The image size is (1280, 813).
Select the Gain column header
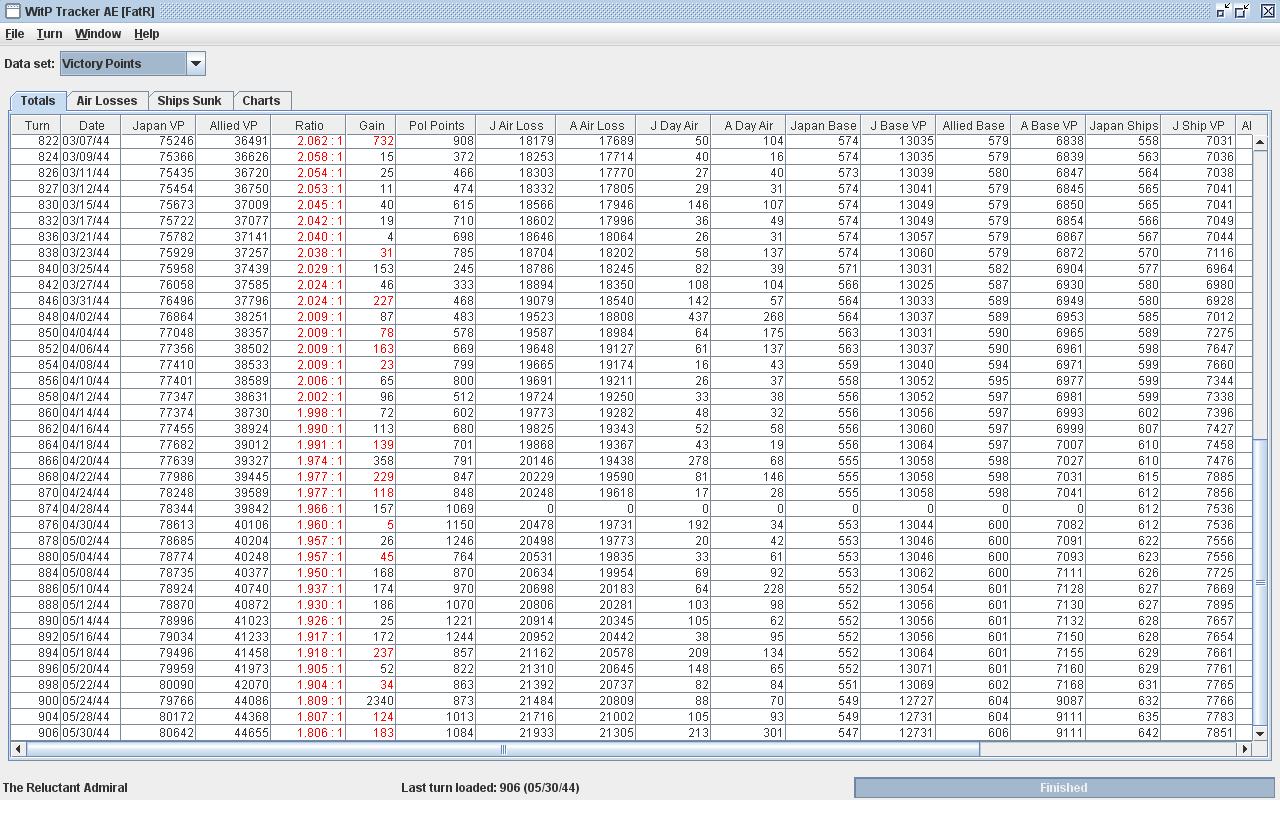click(371, 126)
